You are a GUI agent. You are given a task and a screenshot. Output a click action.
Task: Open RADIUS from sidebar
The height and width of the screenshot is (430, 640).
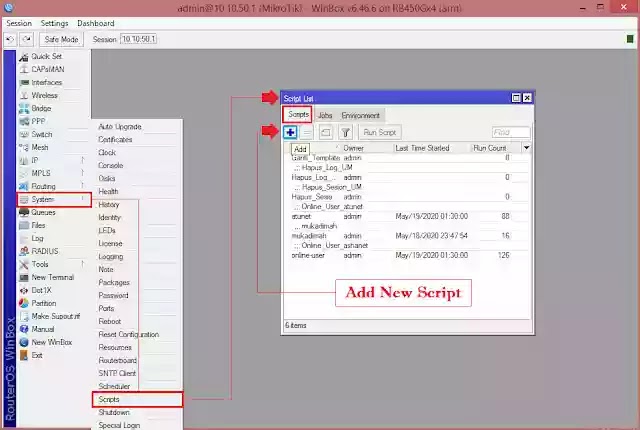tap(44, 251)
